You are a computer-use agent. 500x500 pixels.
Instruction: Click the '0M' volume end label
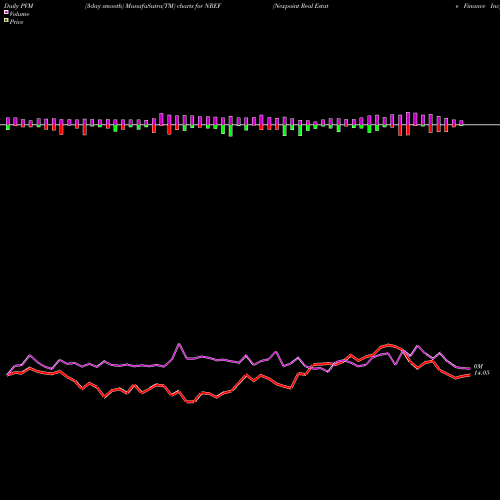(x=478, y=366)
